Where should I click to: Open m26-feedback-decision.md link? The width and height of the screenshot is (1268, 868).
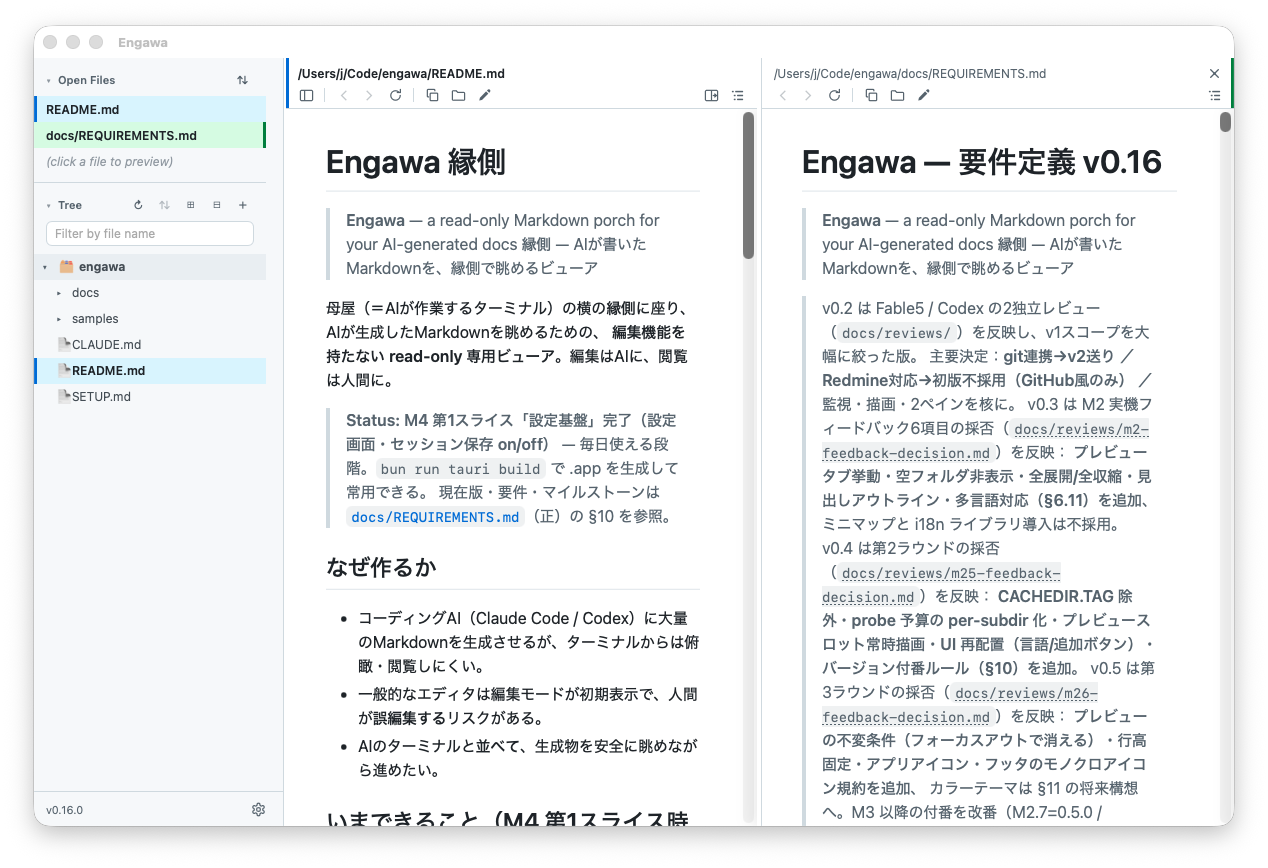(x=960, y=705)
